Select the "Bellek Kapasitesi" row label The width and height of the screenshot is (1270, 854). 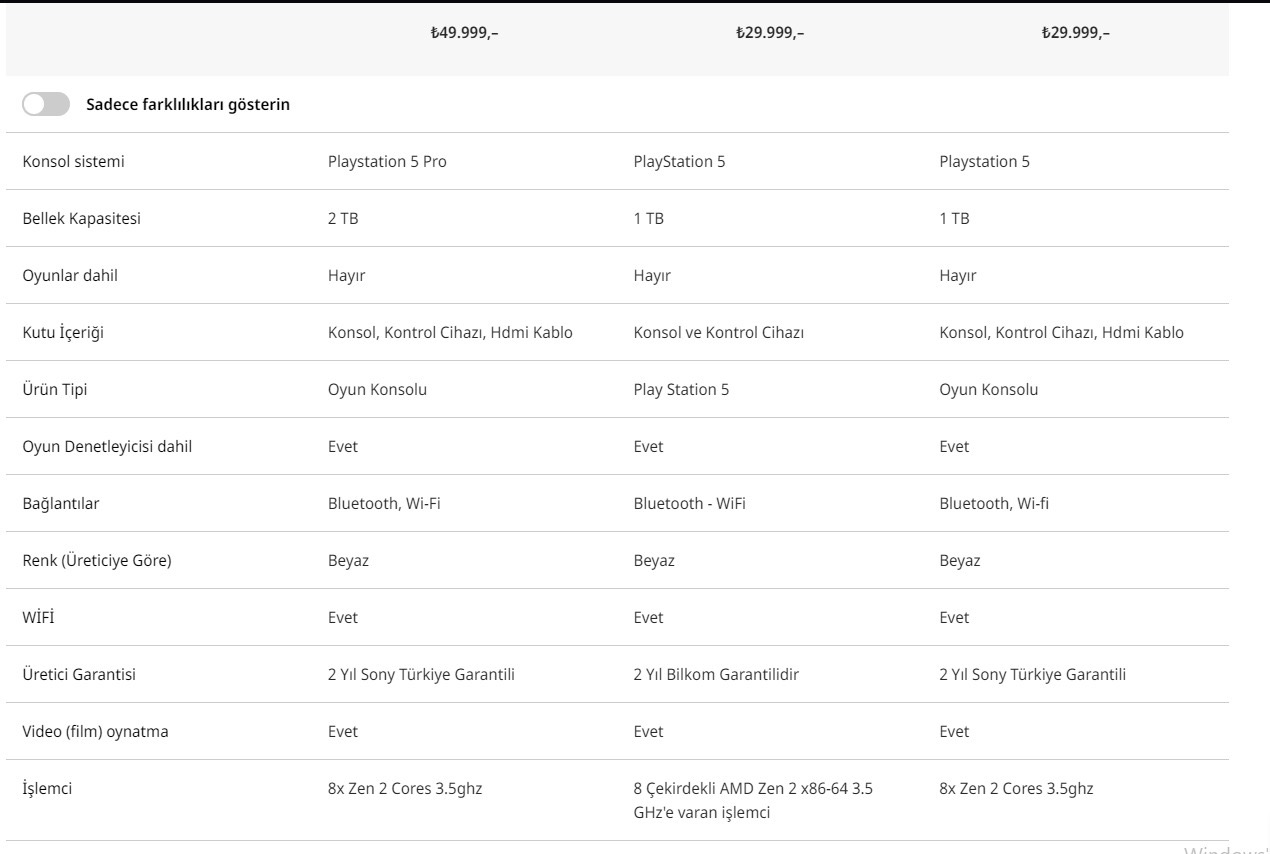tap(81, 219)
